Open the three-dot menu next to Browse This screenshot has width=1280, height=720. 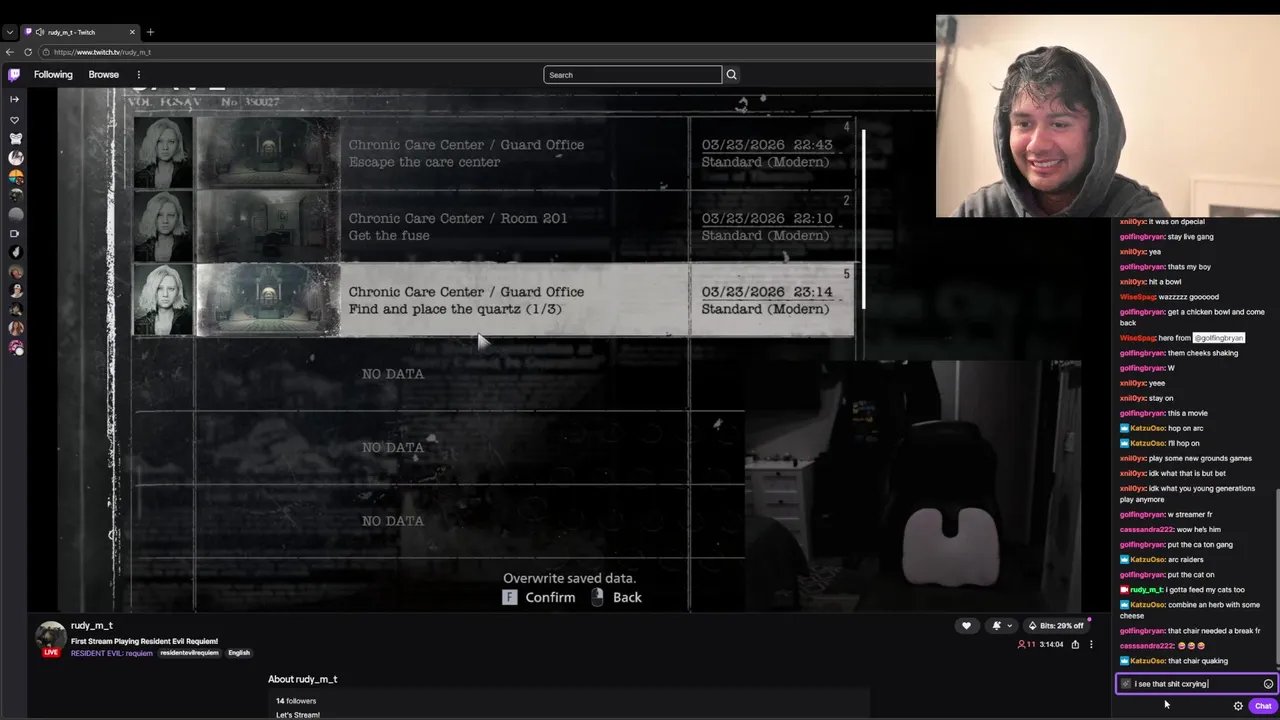coord(139,74)
